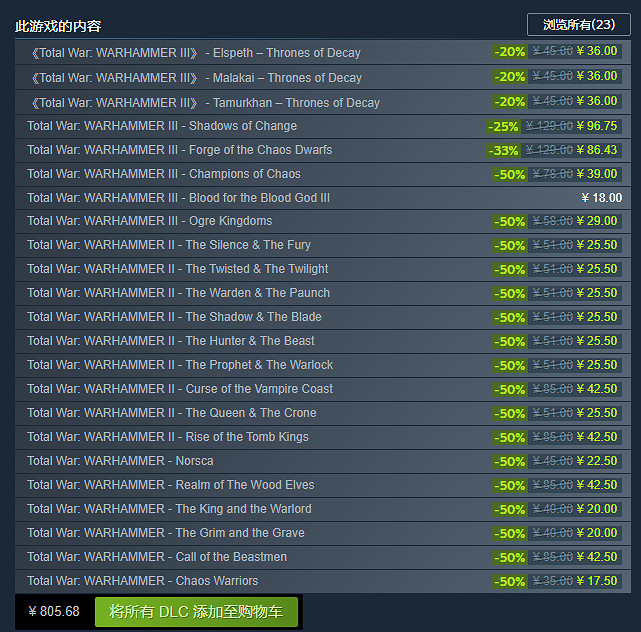Open Elspeth – Thrones of Decay DLC
The width and height of the screenshot is (641, 632).
pos(196,53)
